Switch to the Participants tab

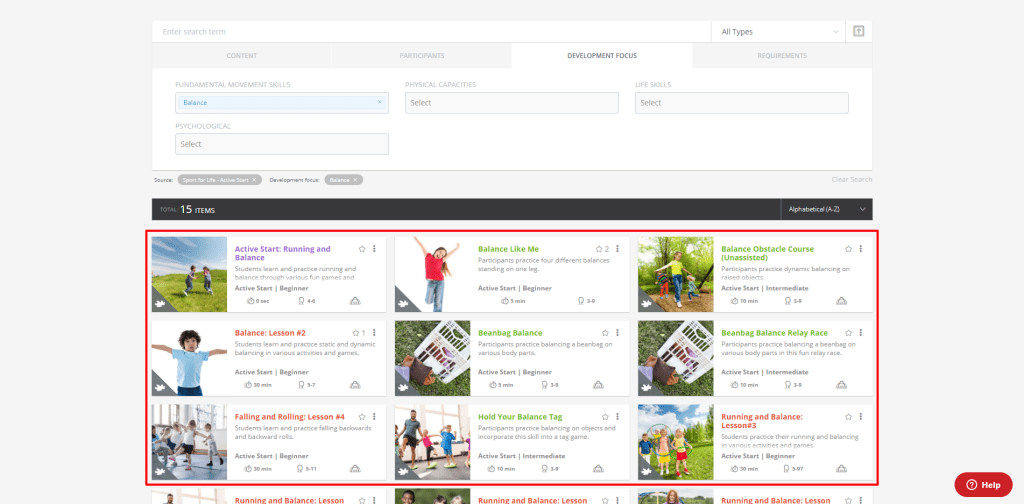point(422,55)
